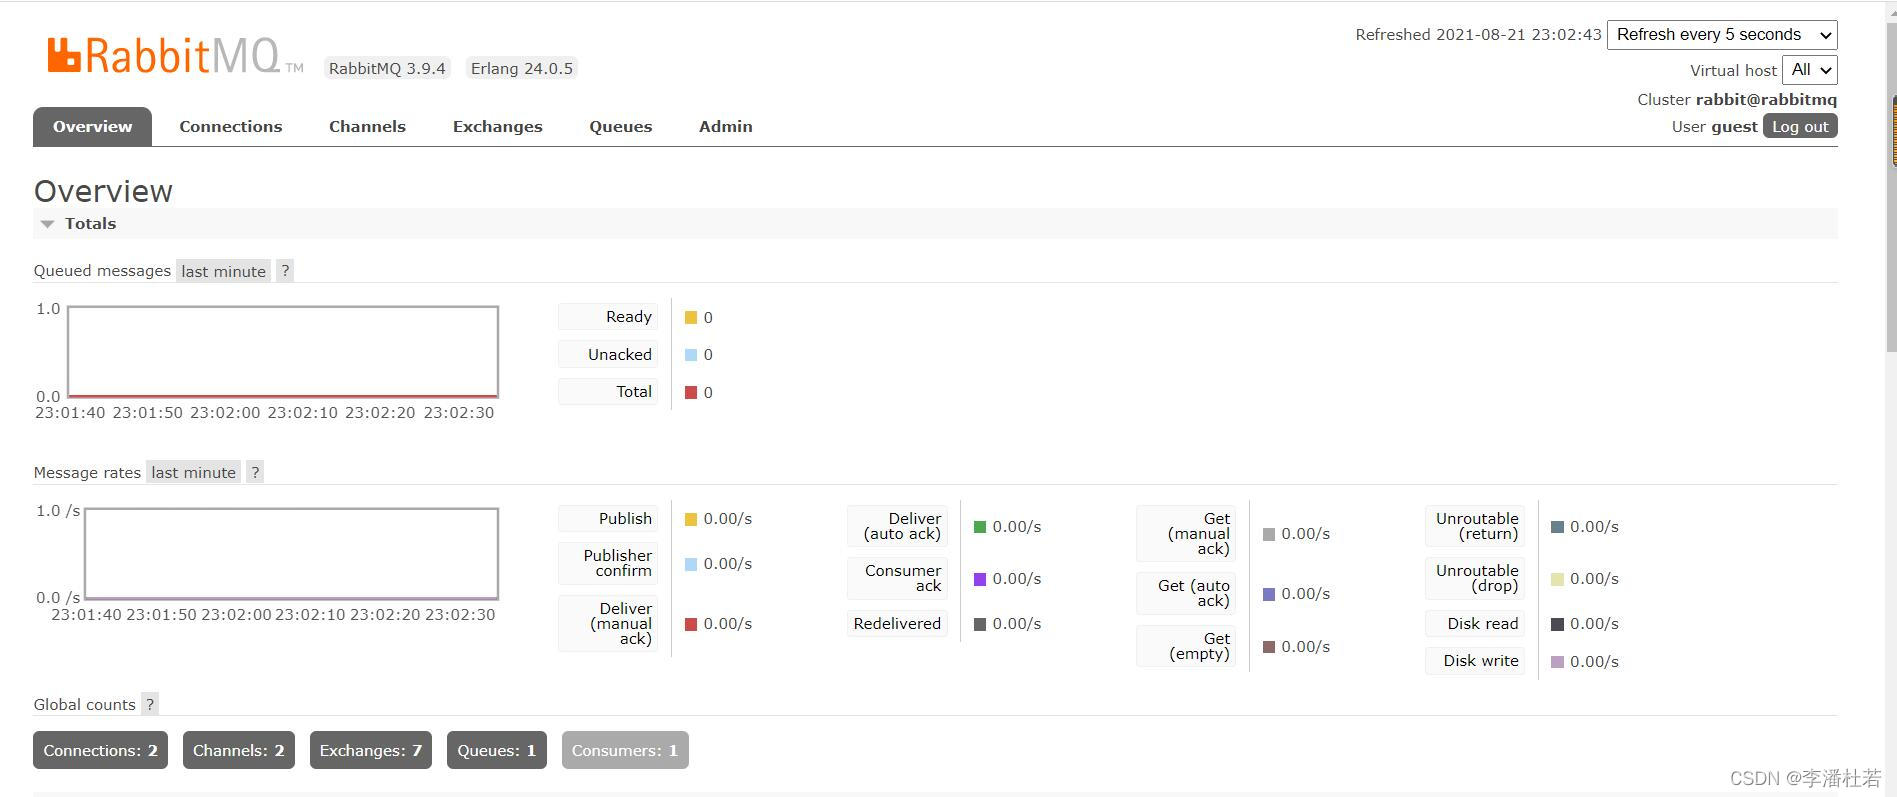Viewport: 1897px width, 797px height.
Task: Open the refresh interval dropdown
Action: pyautogui.click(x=1722, y=35)
